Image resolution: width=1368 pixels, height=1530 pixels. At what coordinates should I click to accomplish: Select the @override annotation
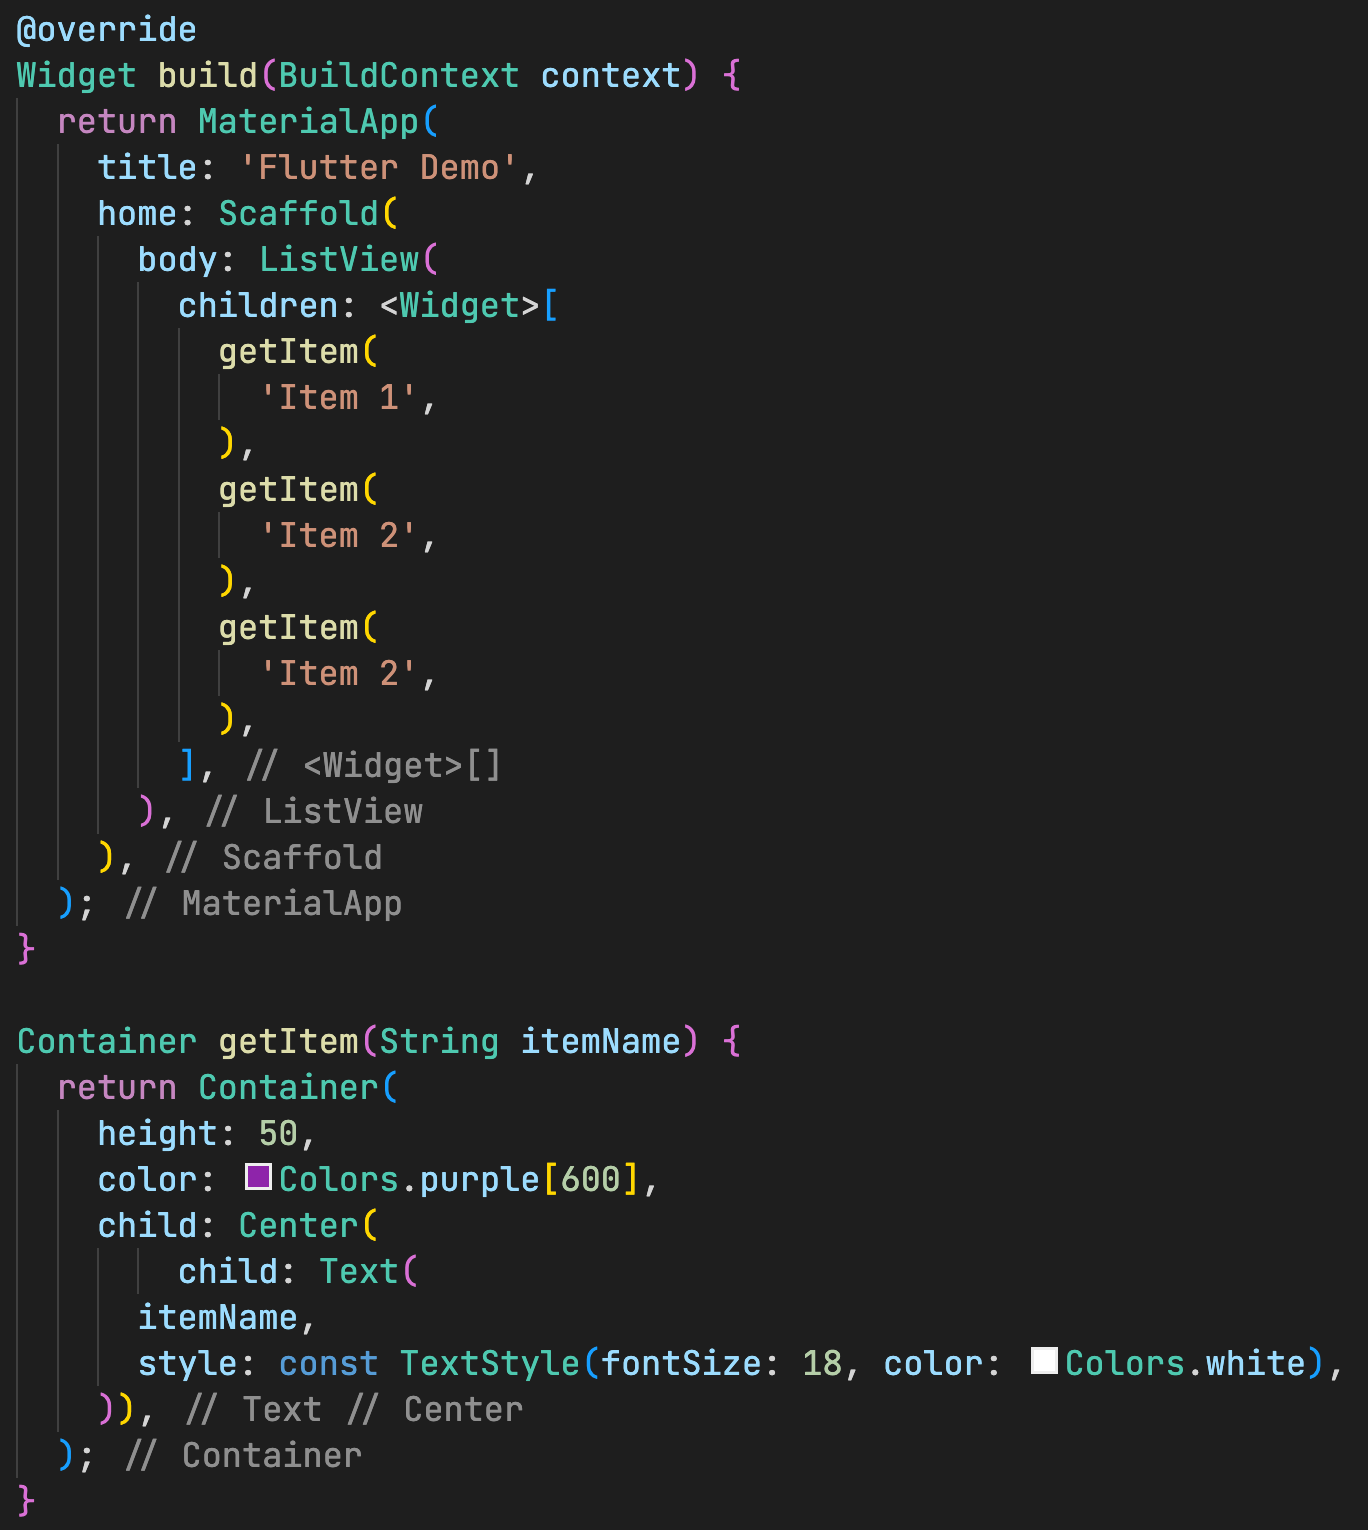click(105, 29)
